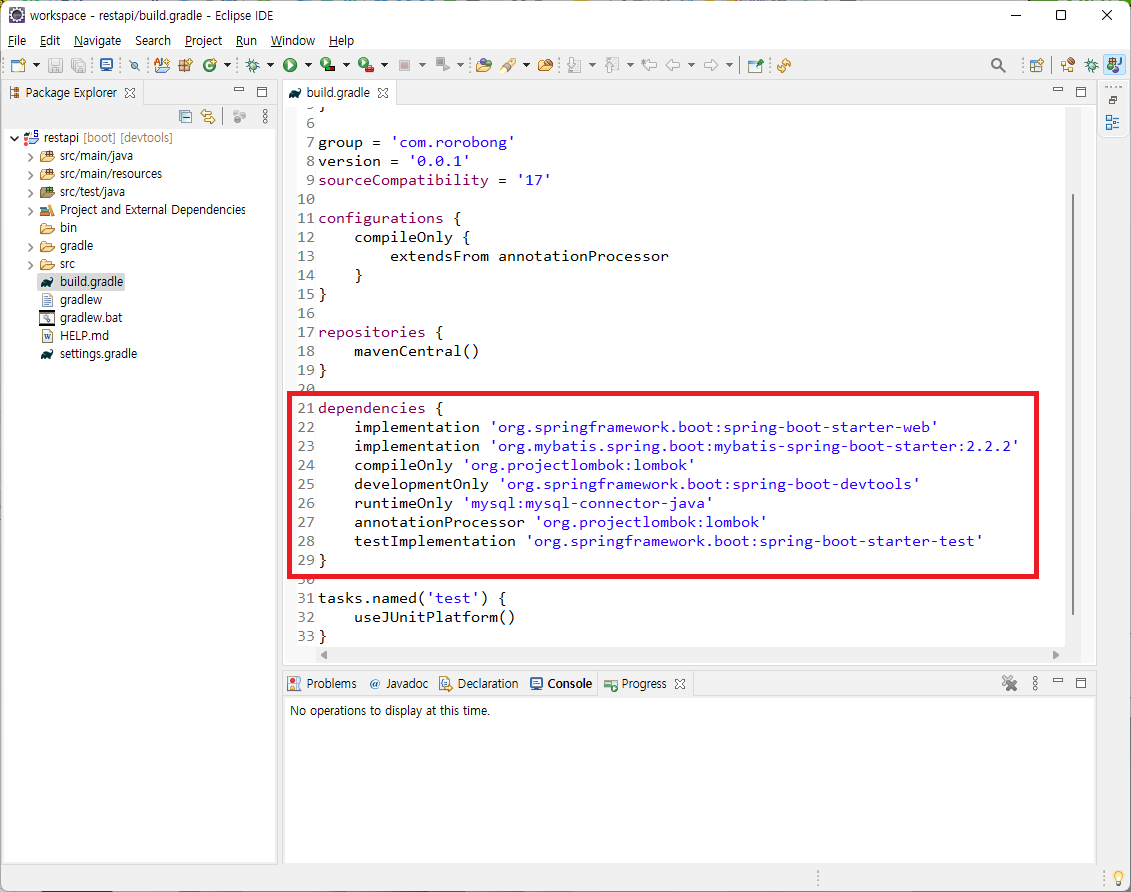Click the Coverage run icon
1131x892 pixels.
pos(328,66)
